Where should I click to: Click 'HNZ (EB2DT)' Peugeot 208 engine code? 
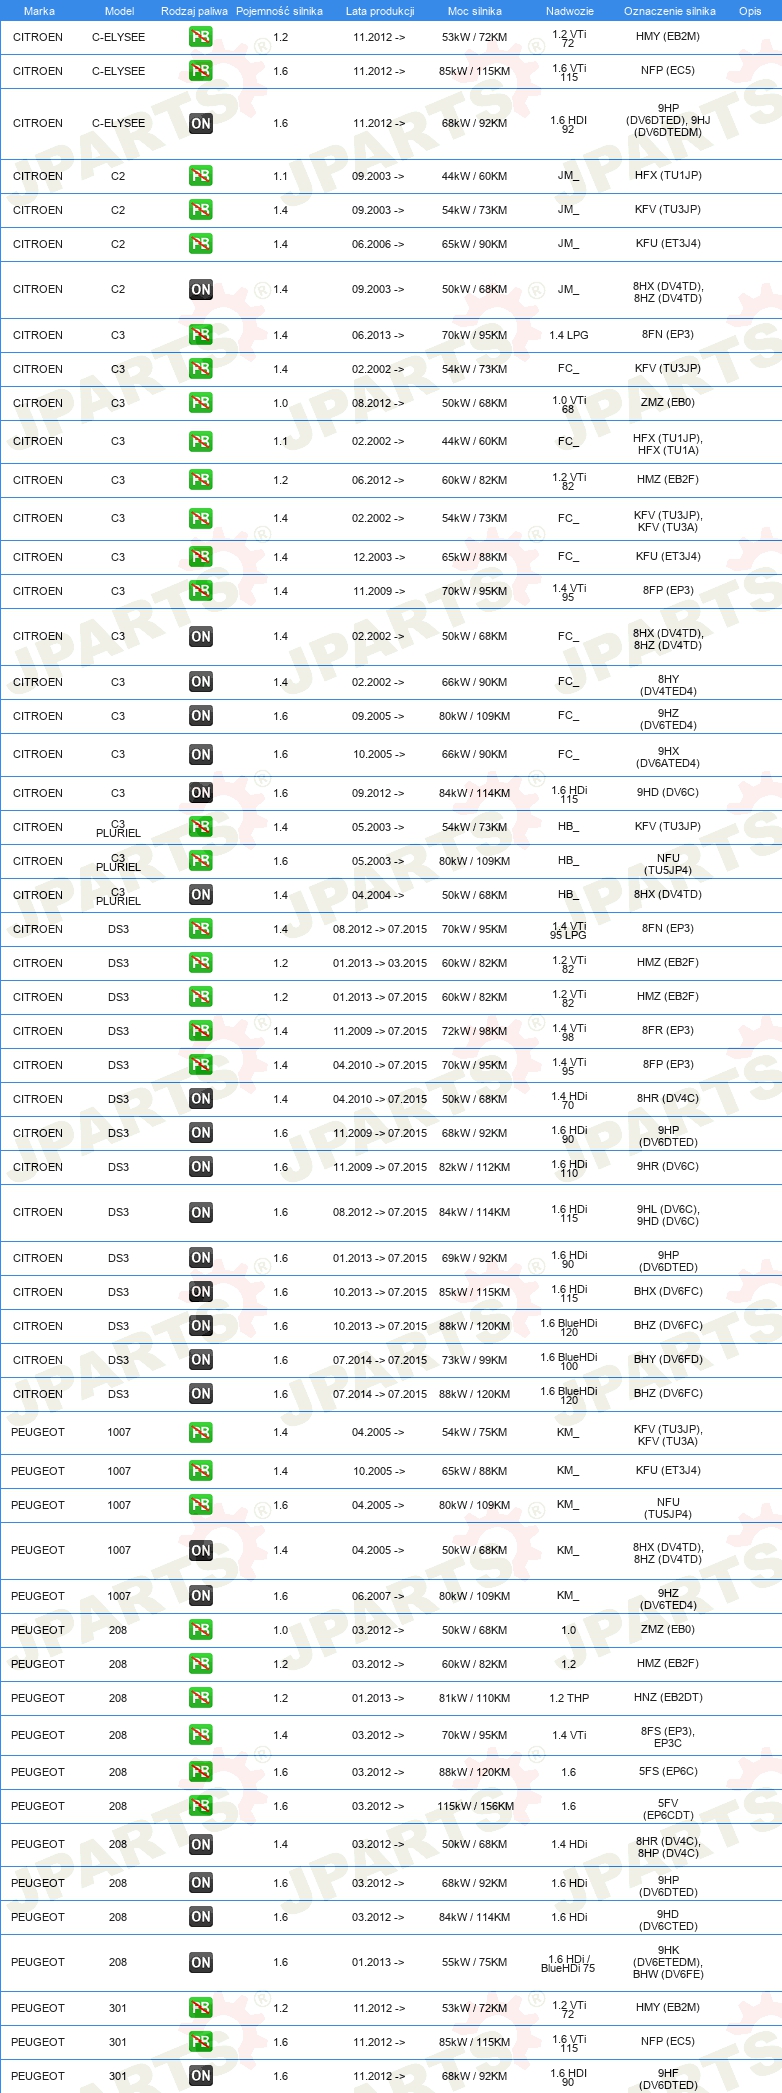coord(668,1698)
